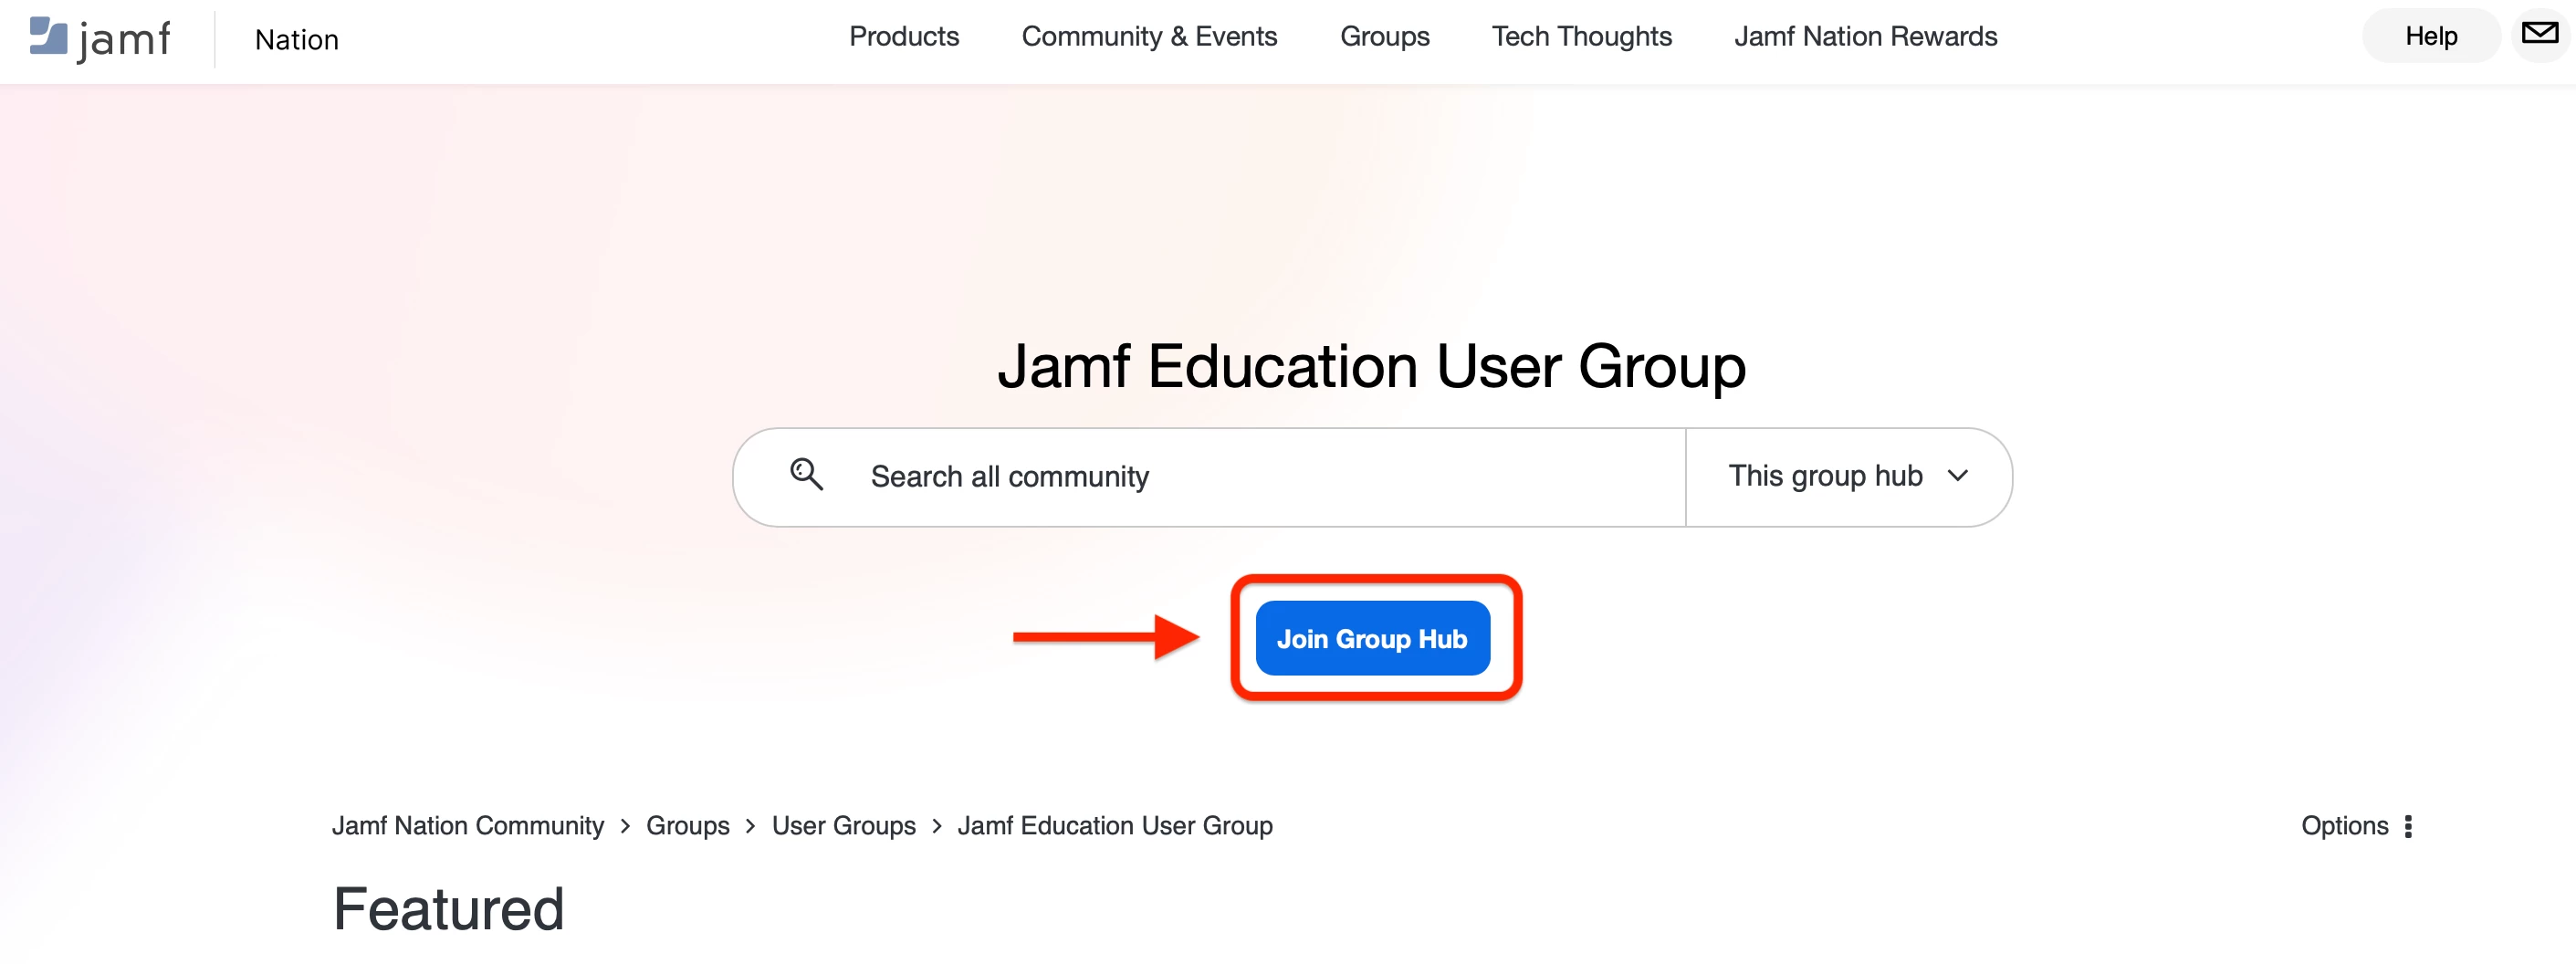Open the Options menu label

pyautogui.click(x=2344, y=826)
